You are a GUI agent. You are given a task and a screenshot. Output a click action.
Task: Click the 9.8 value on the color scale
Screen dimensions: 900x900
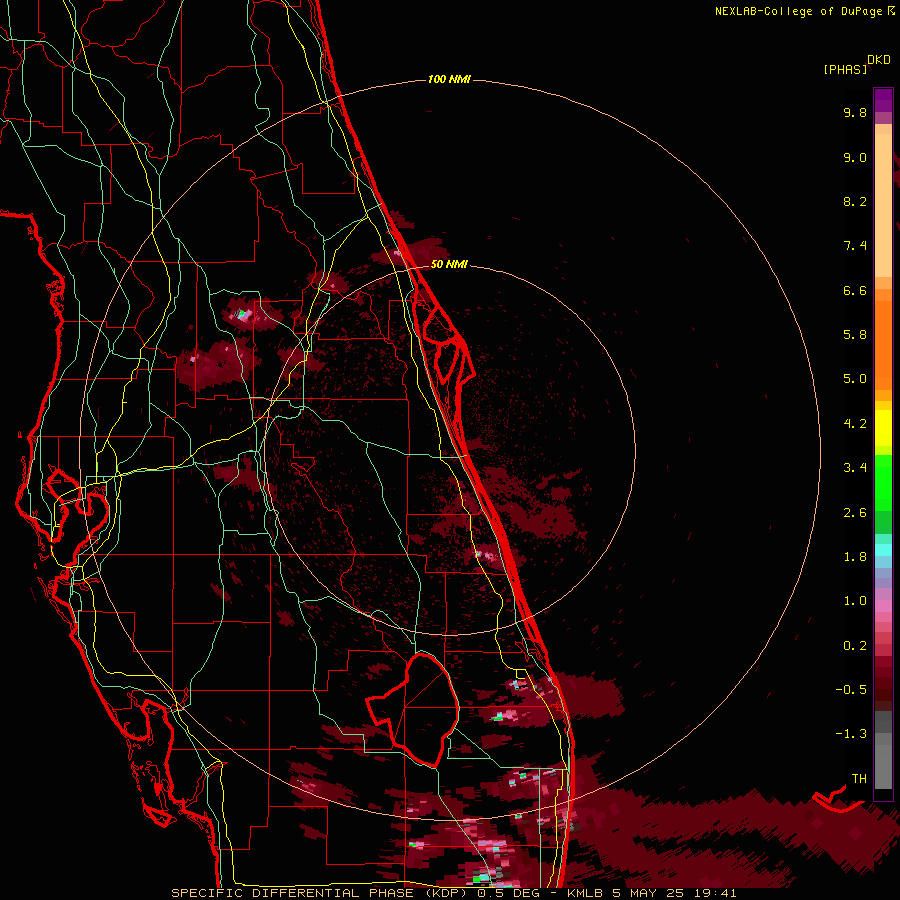tap(855, 112)
